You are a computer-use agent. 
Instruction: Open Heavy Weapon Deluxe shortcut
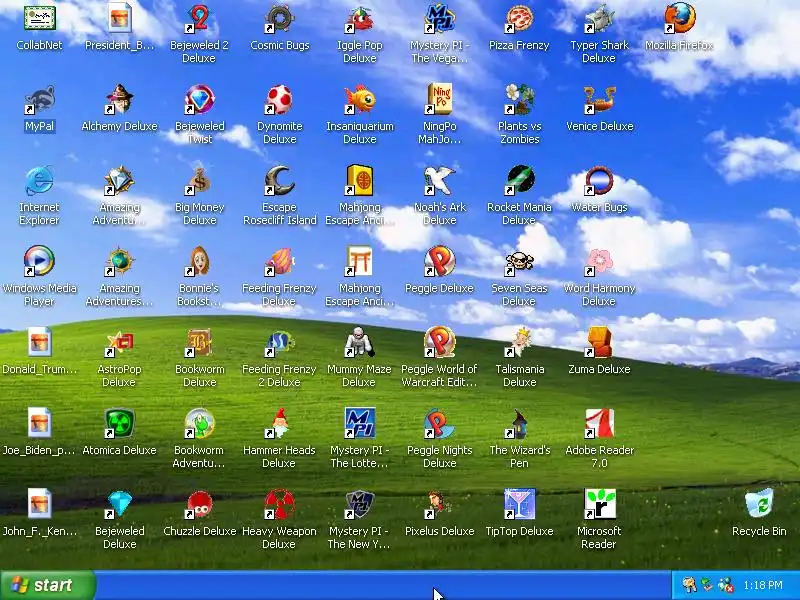coord(279,504)
